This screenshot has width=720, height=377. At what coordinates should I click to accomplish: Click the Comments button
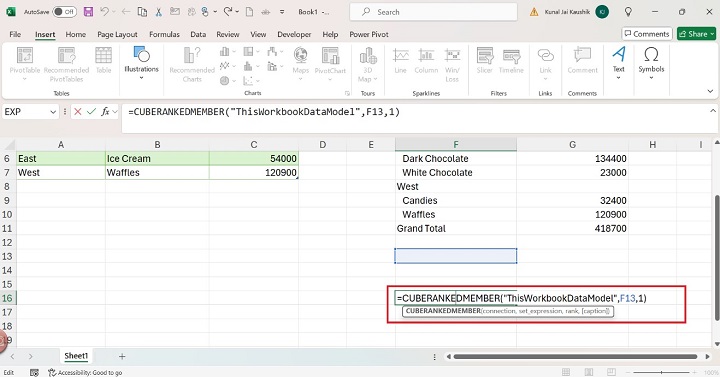pos(647,34)
